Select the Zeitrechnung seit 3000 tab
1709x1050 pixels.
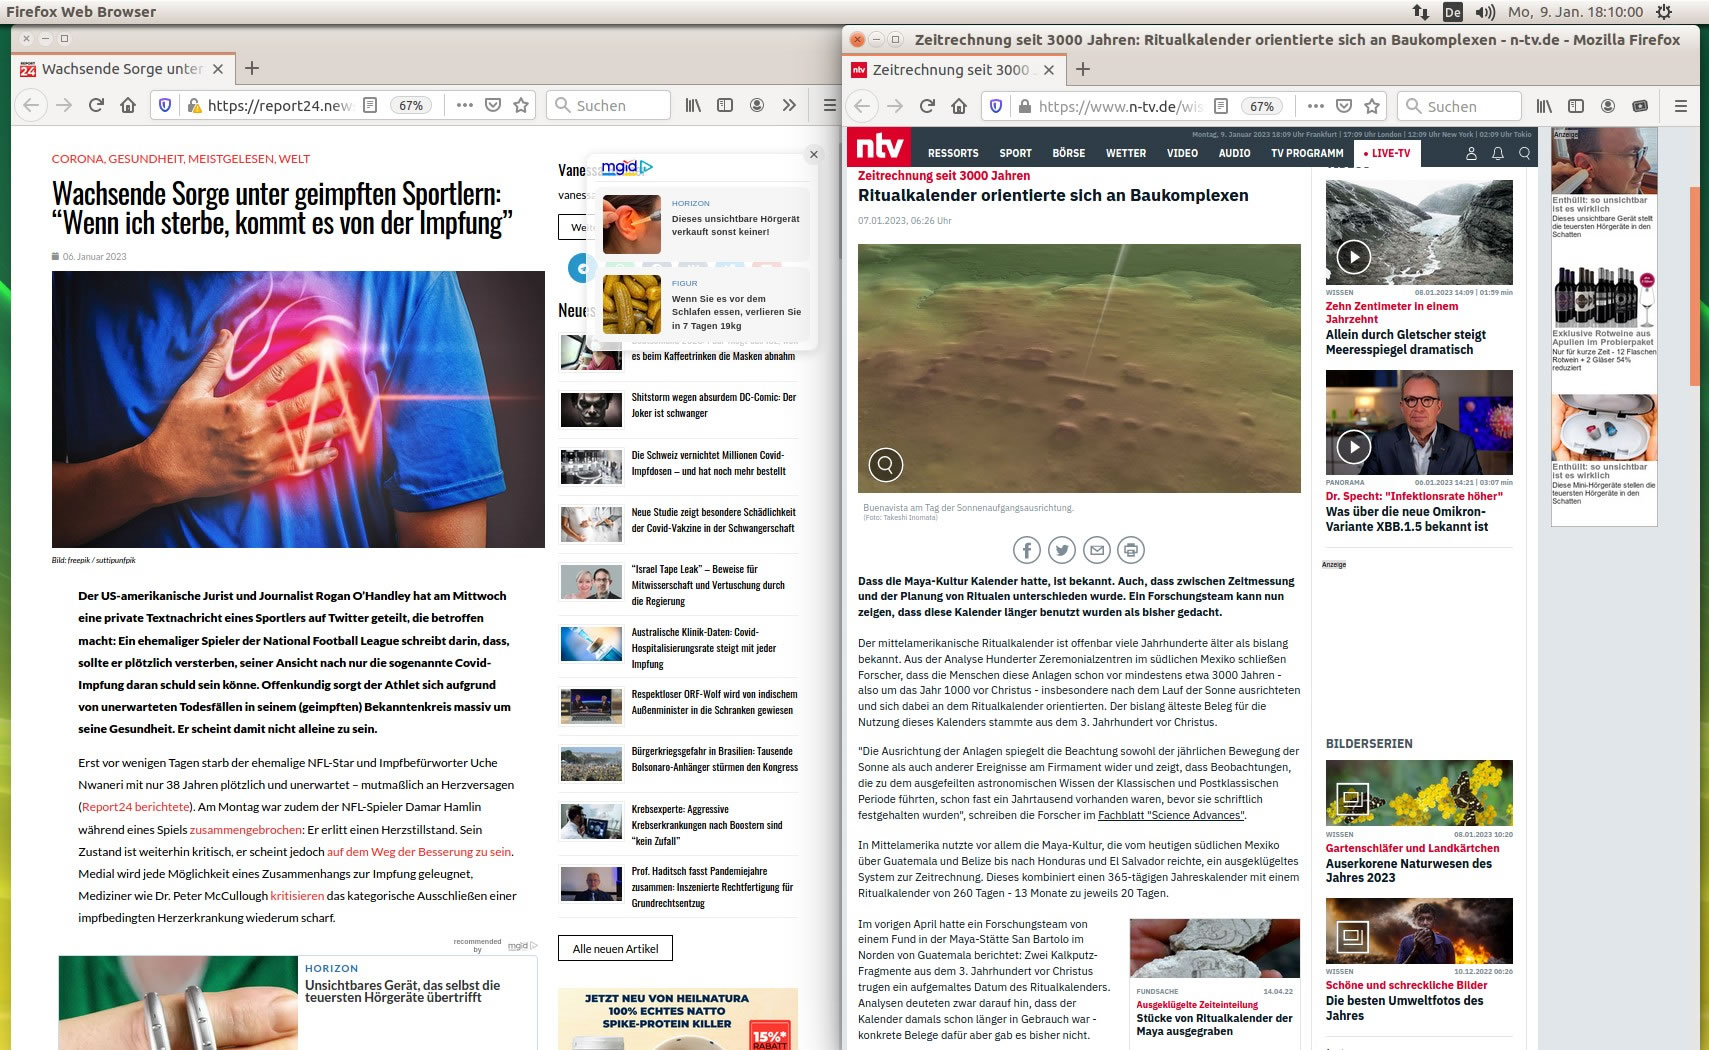click(x=953, y=69)
